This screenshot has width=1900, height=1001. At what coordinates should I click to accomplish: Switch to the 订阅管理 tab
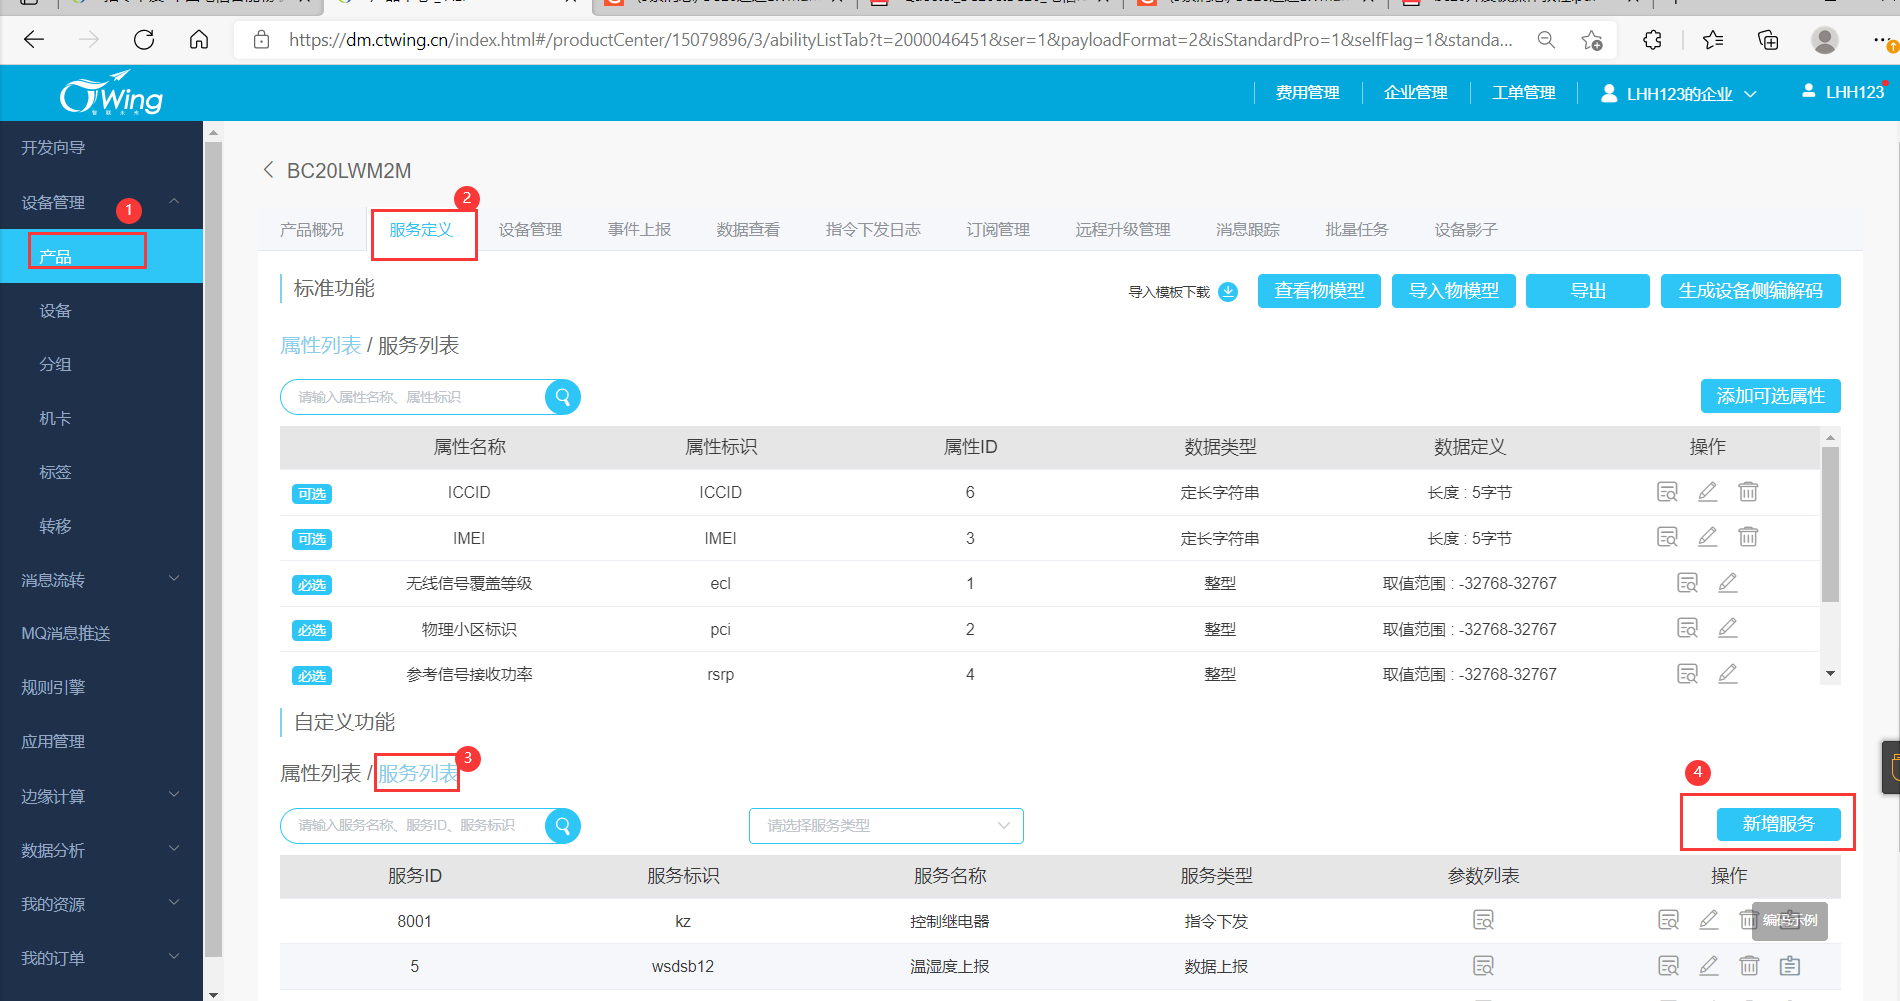(998, 230)
